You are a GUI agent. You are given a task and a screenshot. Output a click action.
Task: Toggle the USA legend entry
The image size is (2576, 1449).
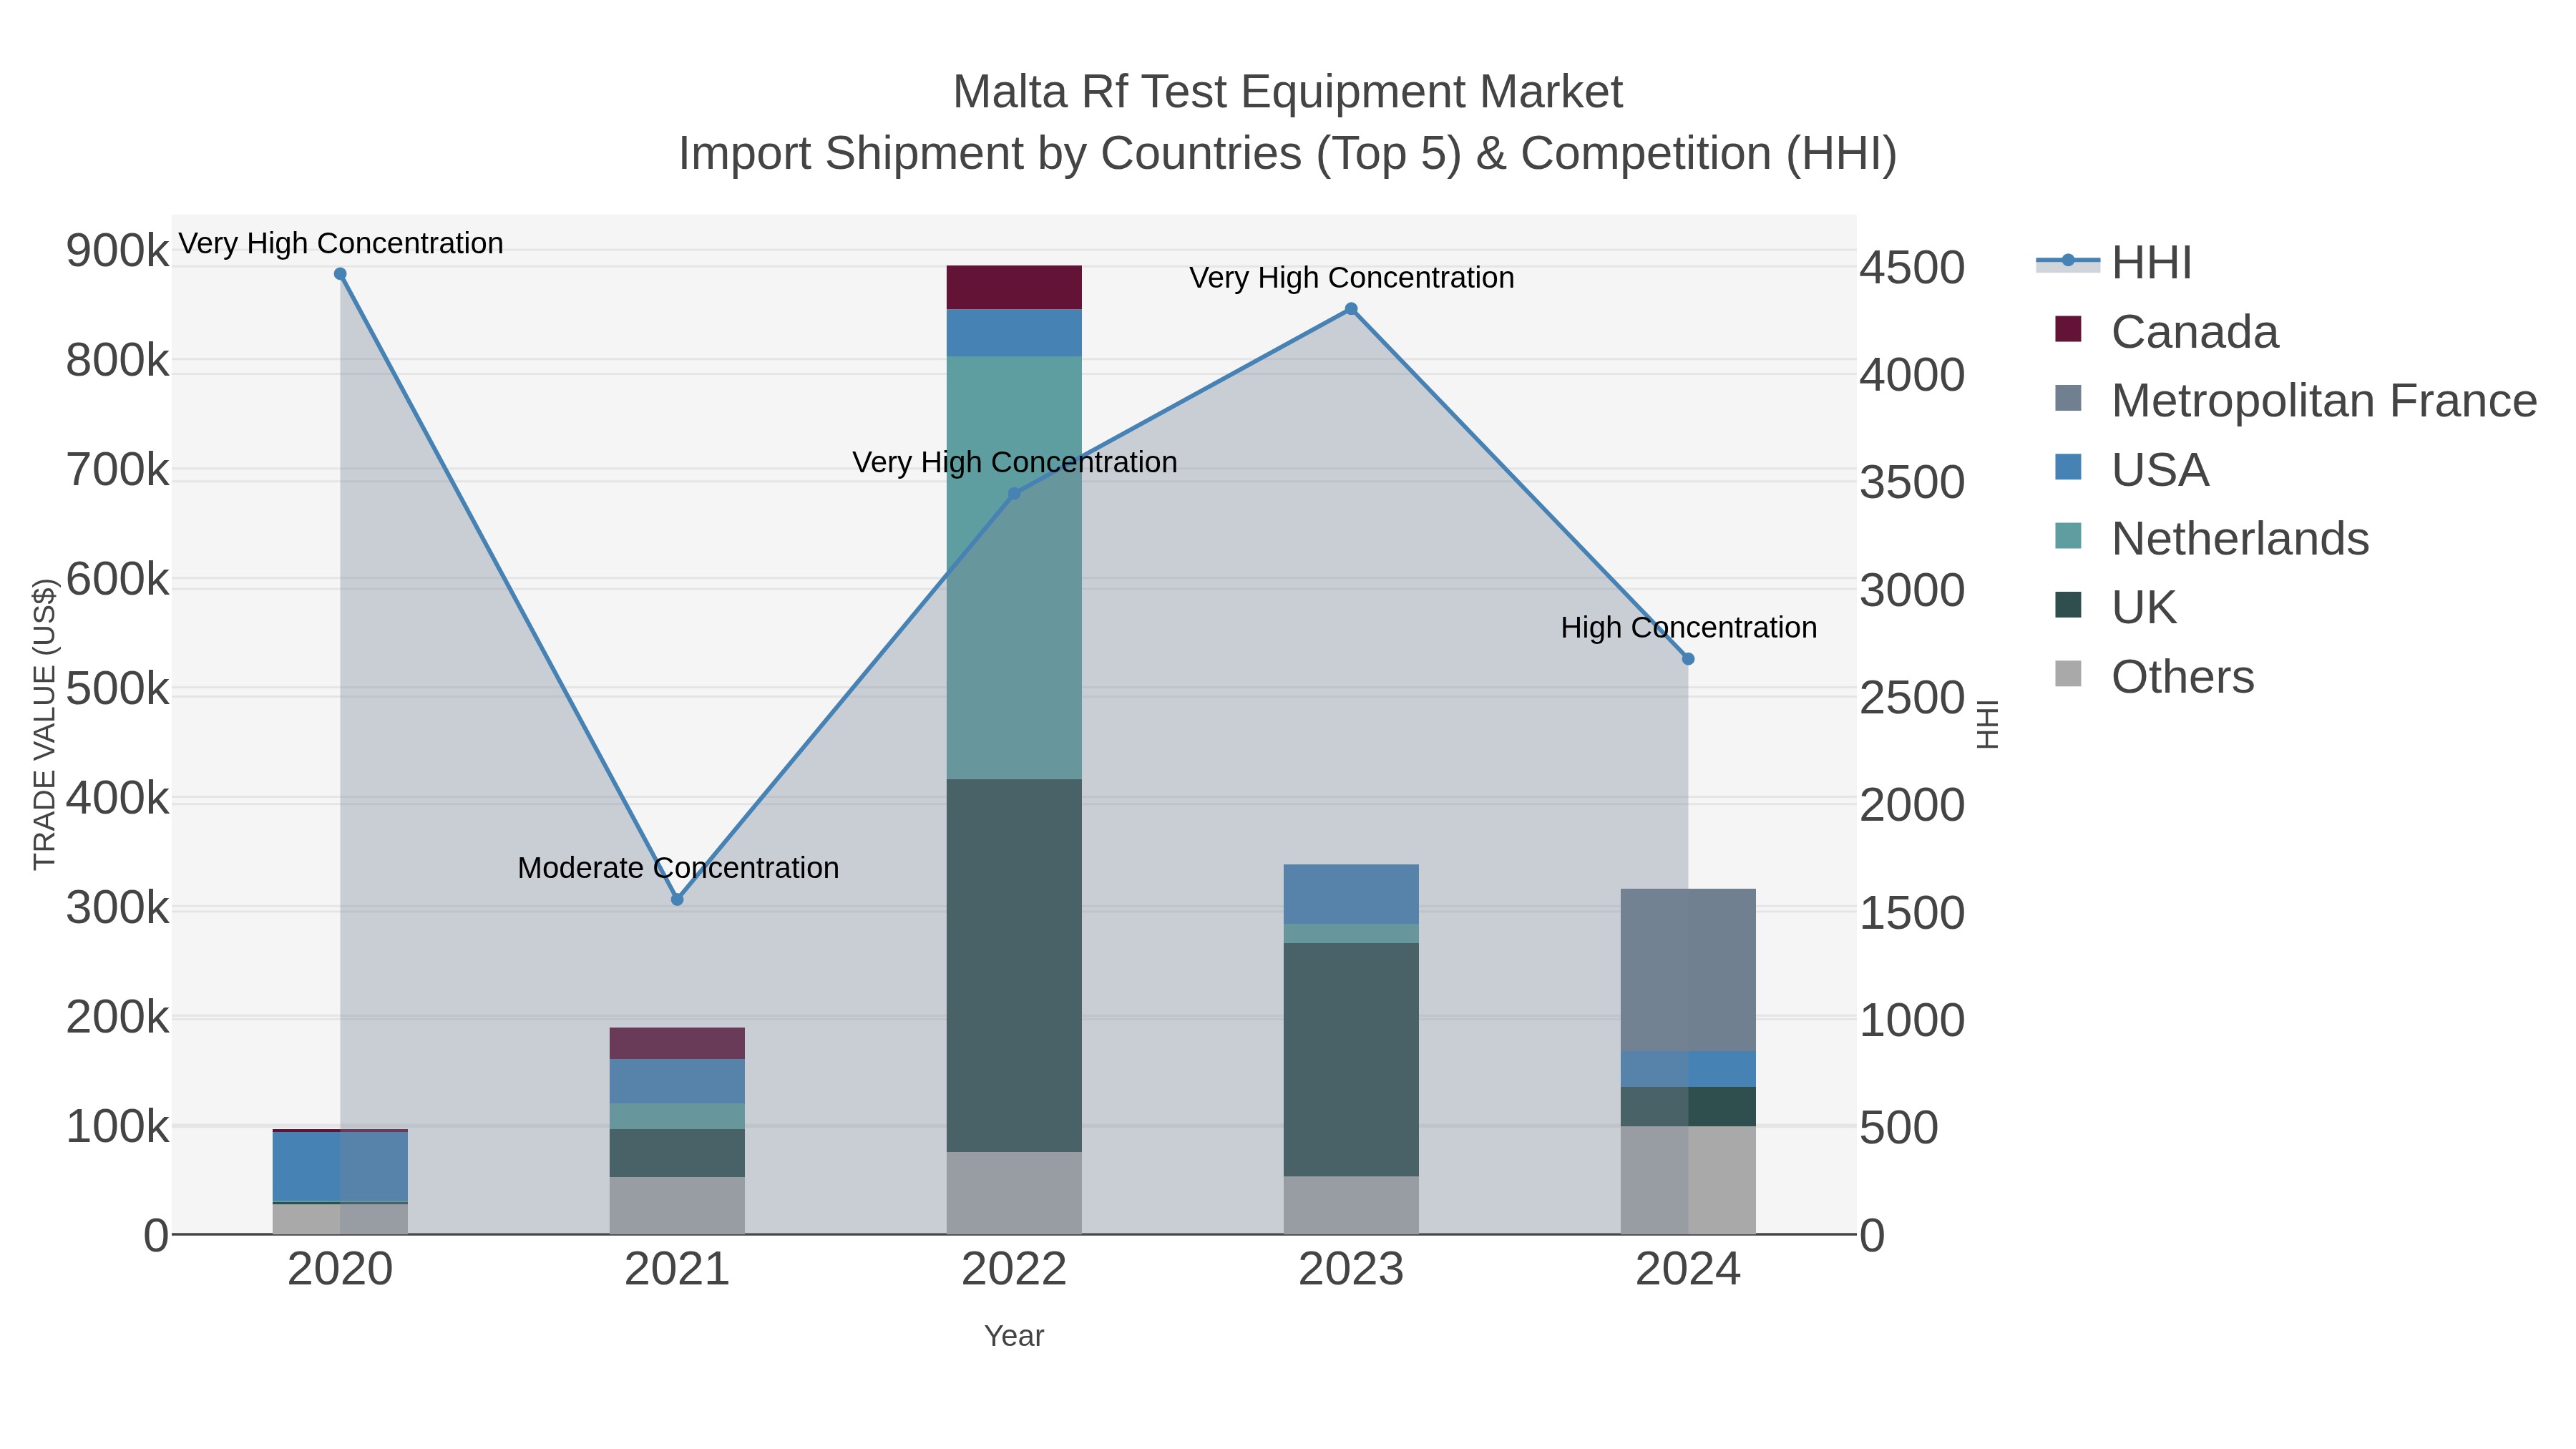(2131, 469)
